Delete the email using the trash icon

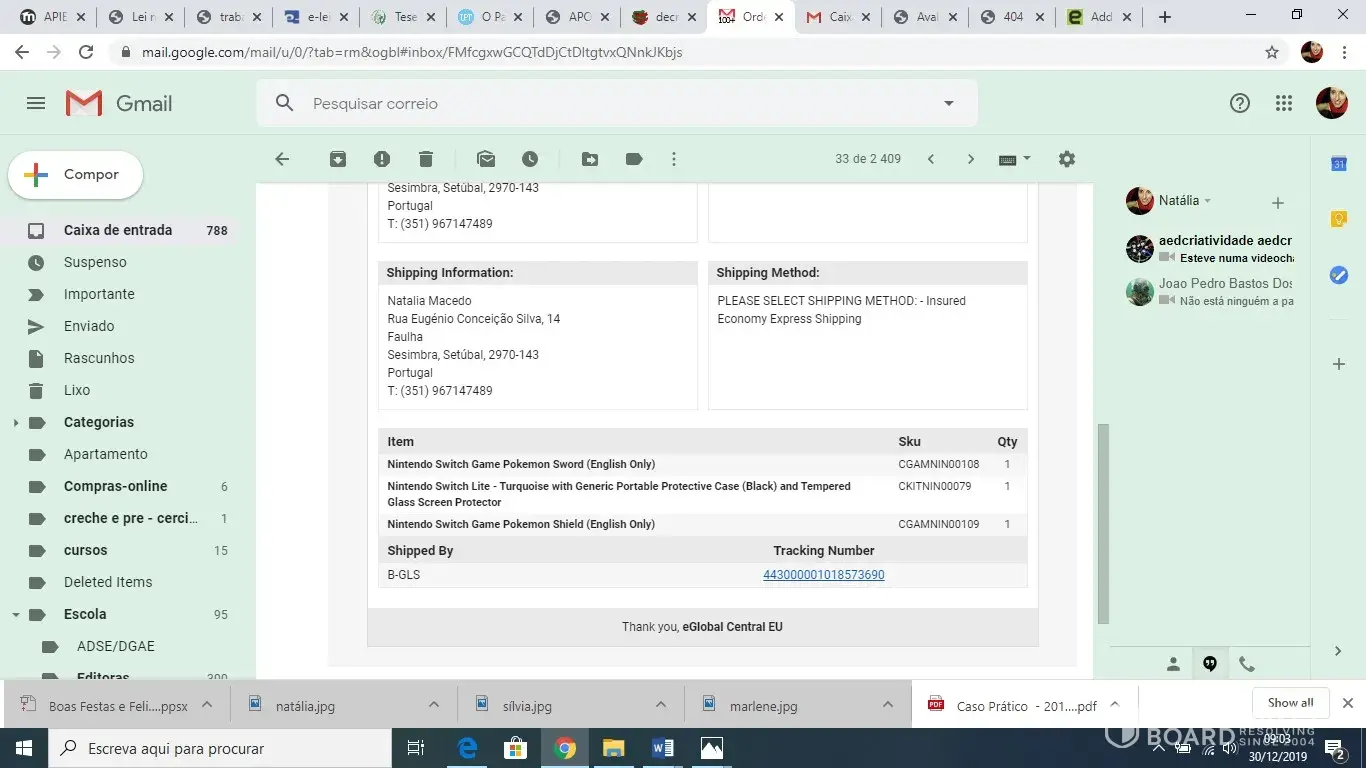[x=426, y=159]
